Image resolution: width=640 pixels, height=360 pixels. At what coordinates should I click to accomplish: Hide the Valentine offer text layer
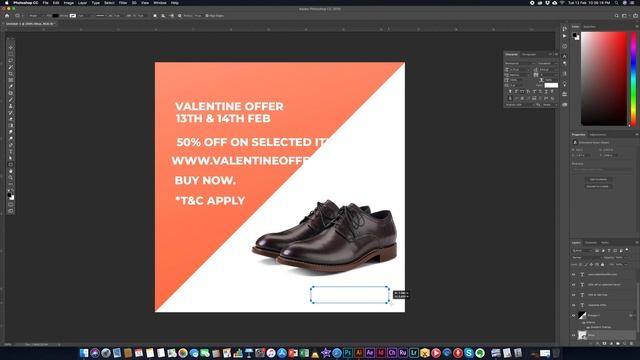pyautogui.click(x=573, y=305)
